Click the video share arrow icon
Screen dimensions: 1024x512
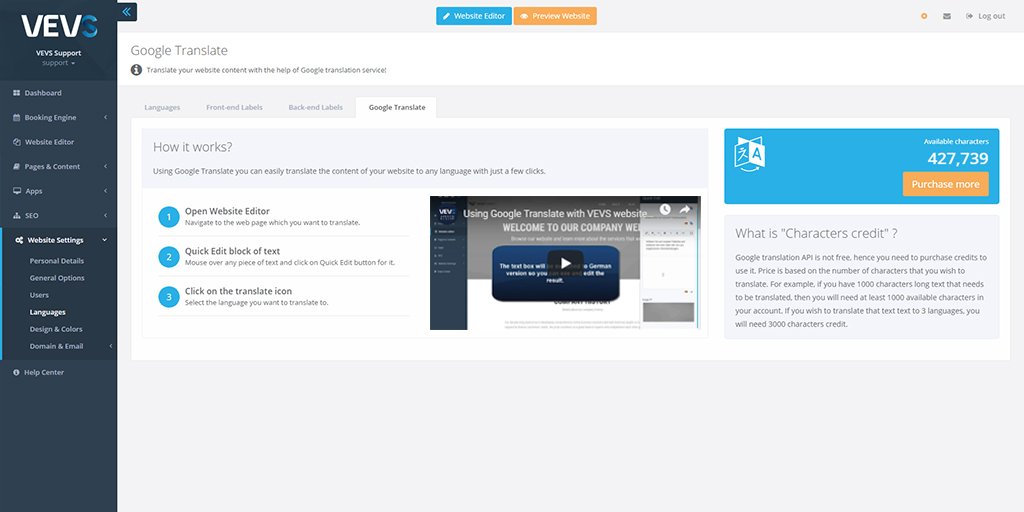(685, 210)
